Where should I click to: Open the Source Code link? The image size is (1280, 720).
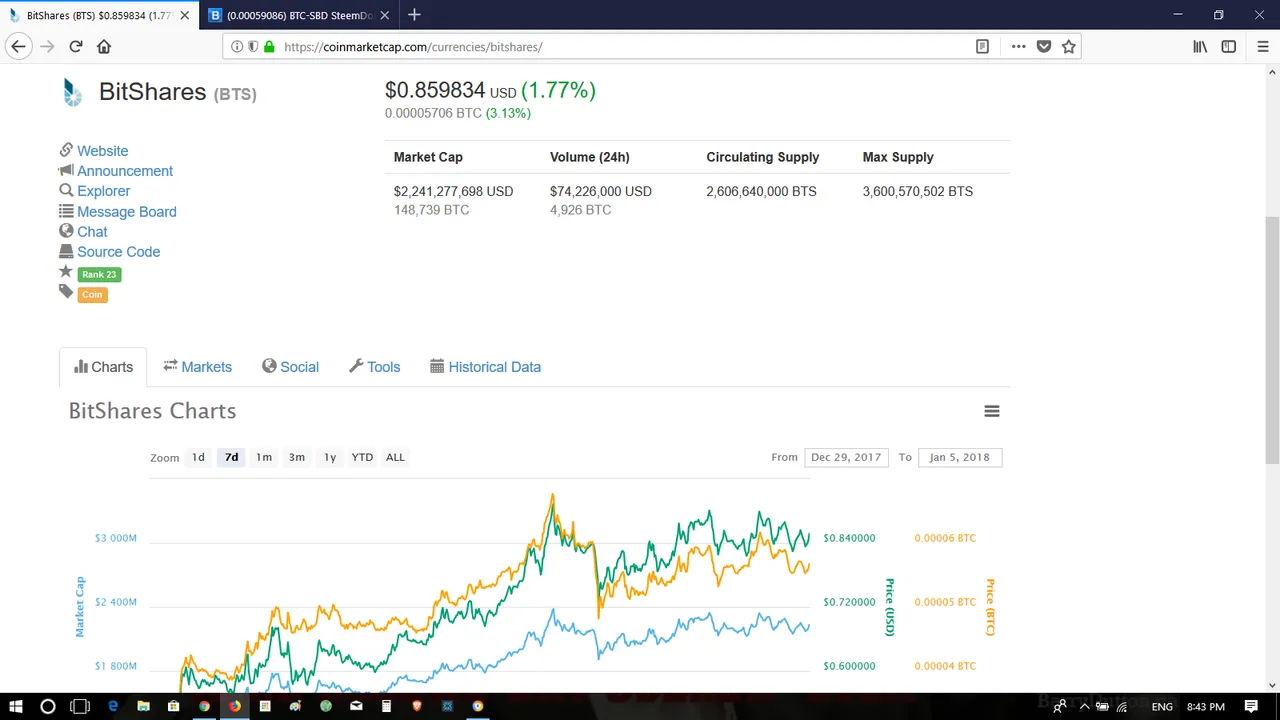[118, 252]
